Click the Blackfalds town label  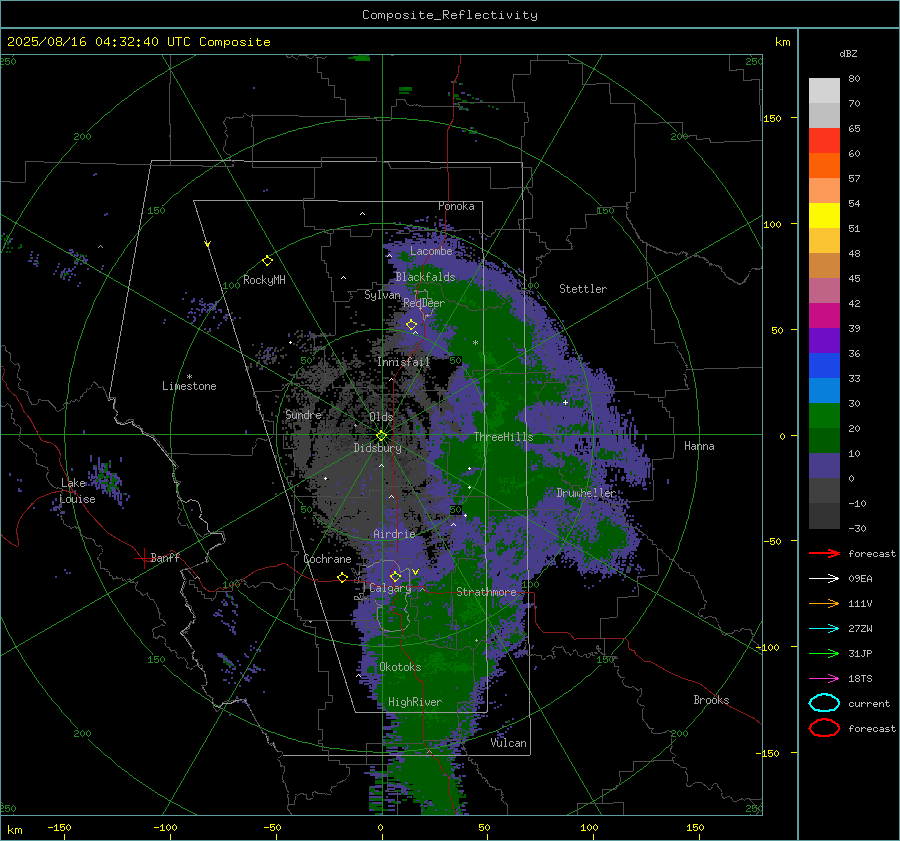(x=425, y=277)
